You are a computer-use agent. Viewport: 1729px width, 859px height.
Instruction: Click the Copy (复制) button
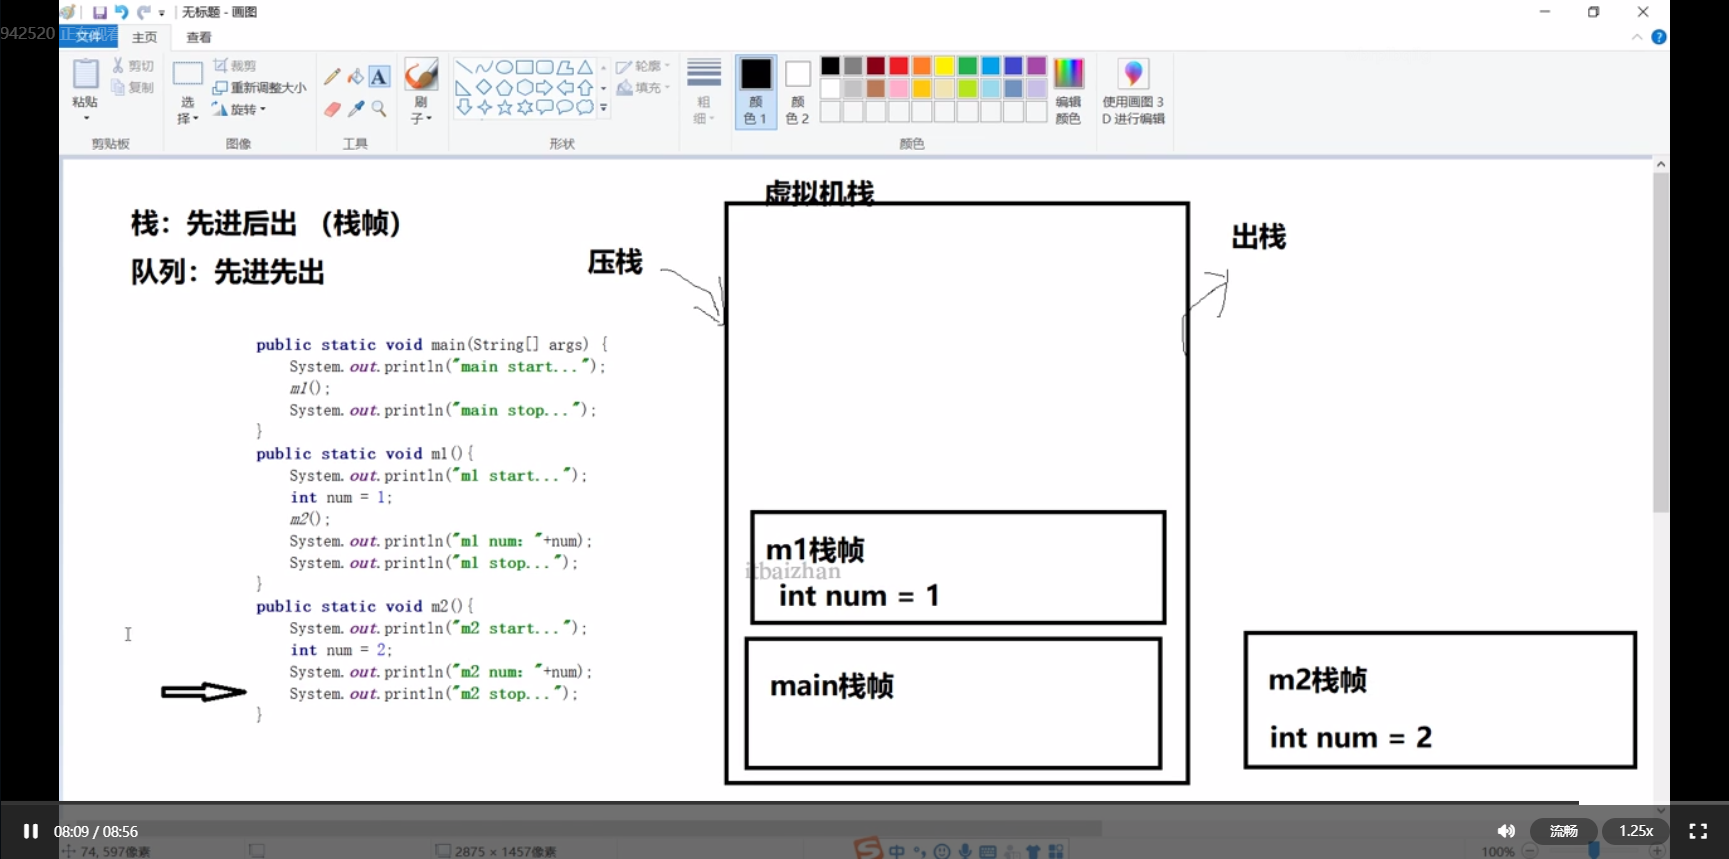tap(133, 87)
